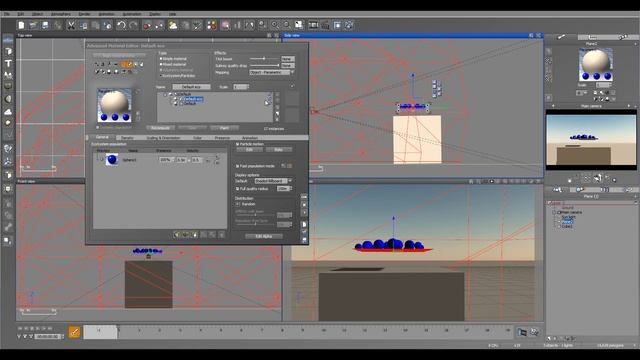Open the Atmosphere editor sun-cloud icon
Screen dimensions: 640x360
[x=173, y=25]
